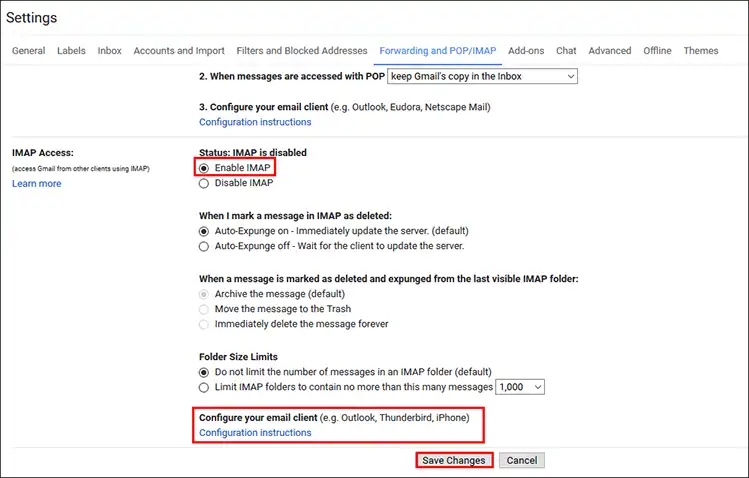Select Do not limit number of messages
This screenshot has height=478, width=749.
tap(204, 372)
